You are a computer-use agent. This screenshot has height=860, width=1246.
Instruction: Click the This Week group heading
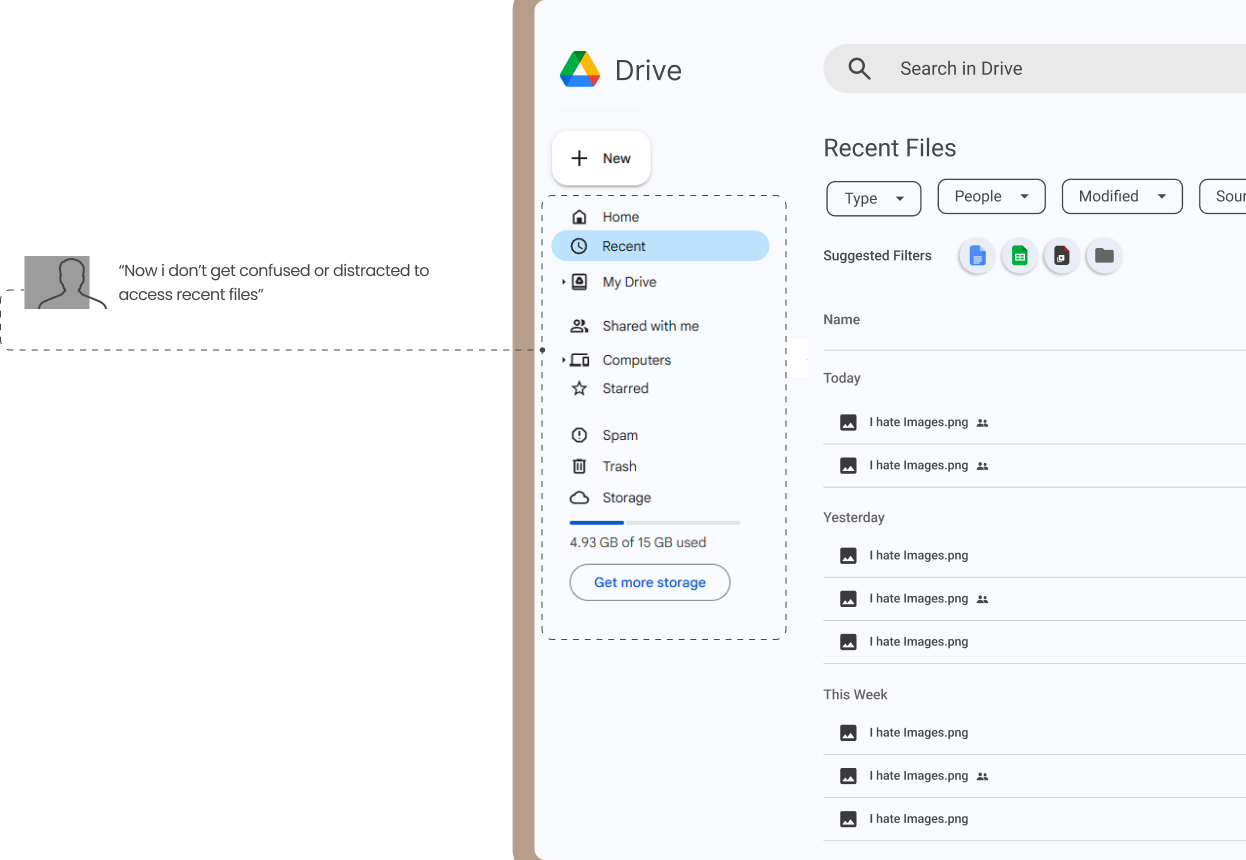(x=855, y=694)
